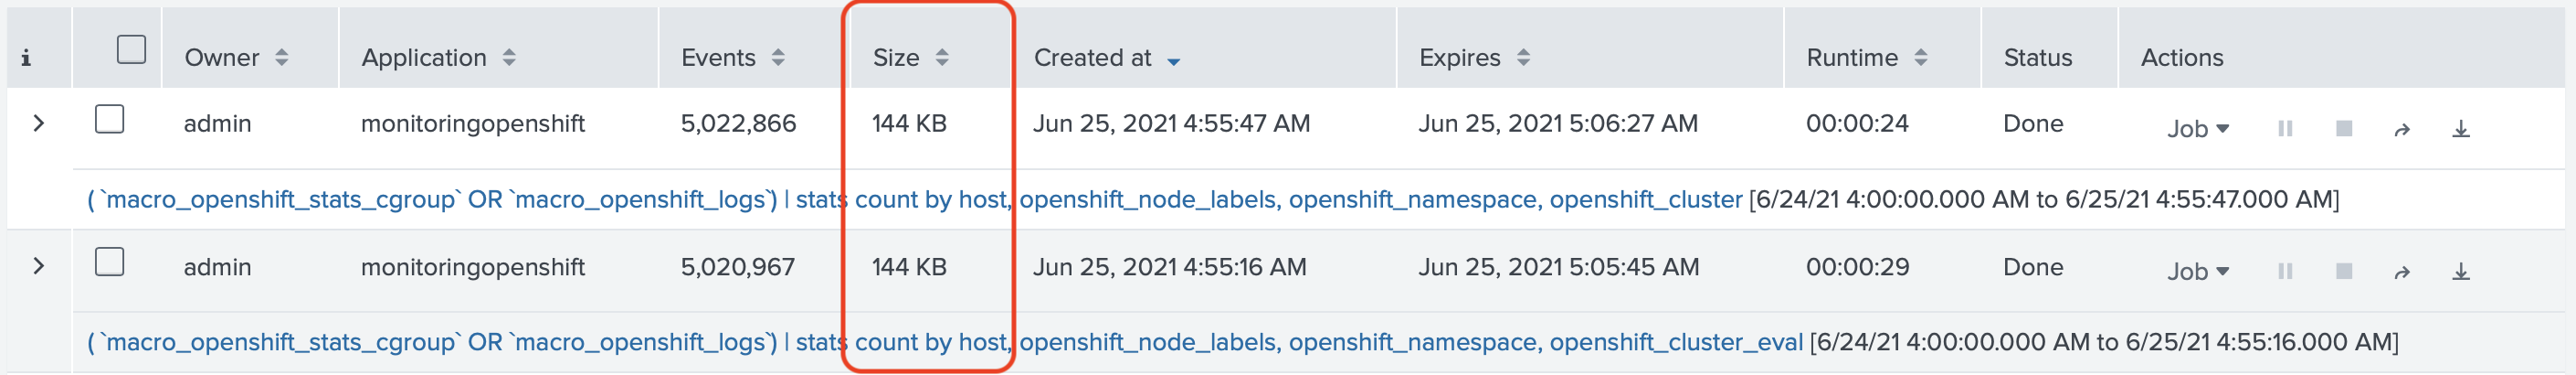This screenshot has width=2576, height=375.
Task: Open the Job dropdown for second row
Action: (x=2198, y=271)
